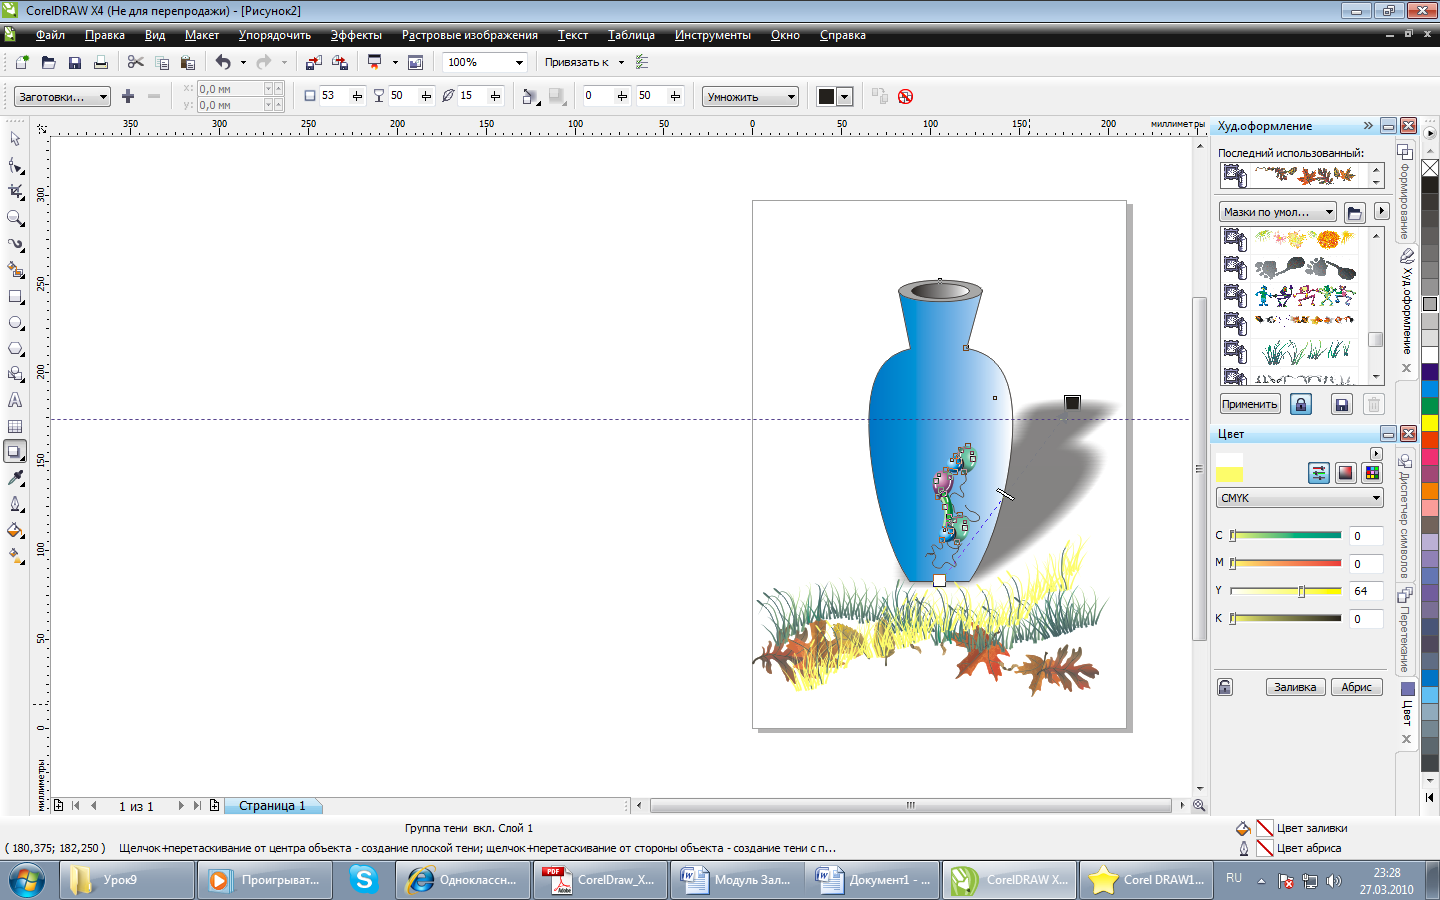Click save icon in artistic media docker
The height and width of the screenshot is (900, 1440).
[x=1342, y=404]
